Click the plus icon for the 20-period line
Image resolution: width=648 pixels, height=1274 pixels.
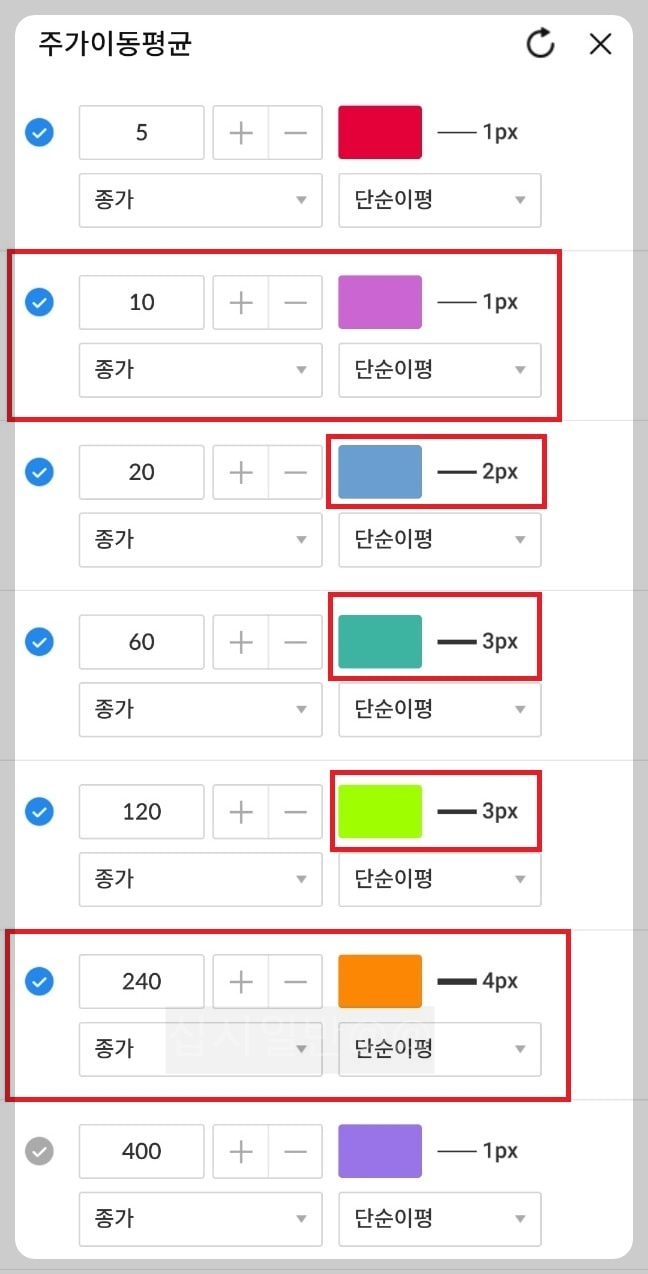240,471
